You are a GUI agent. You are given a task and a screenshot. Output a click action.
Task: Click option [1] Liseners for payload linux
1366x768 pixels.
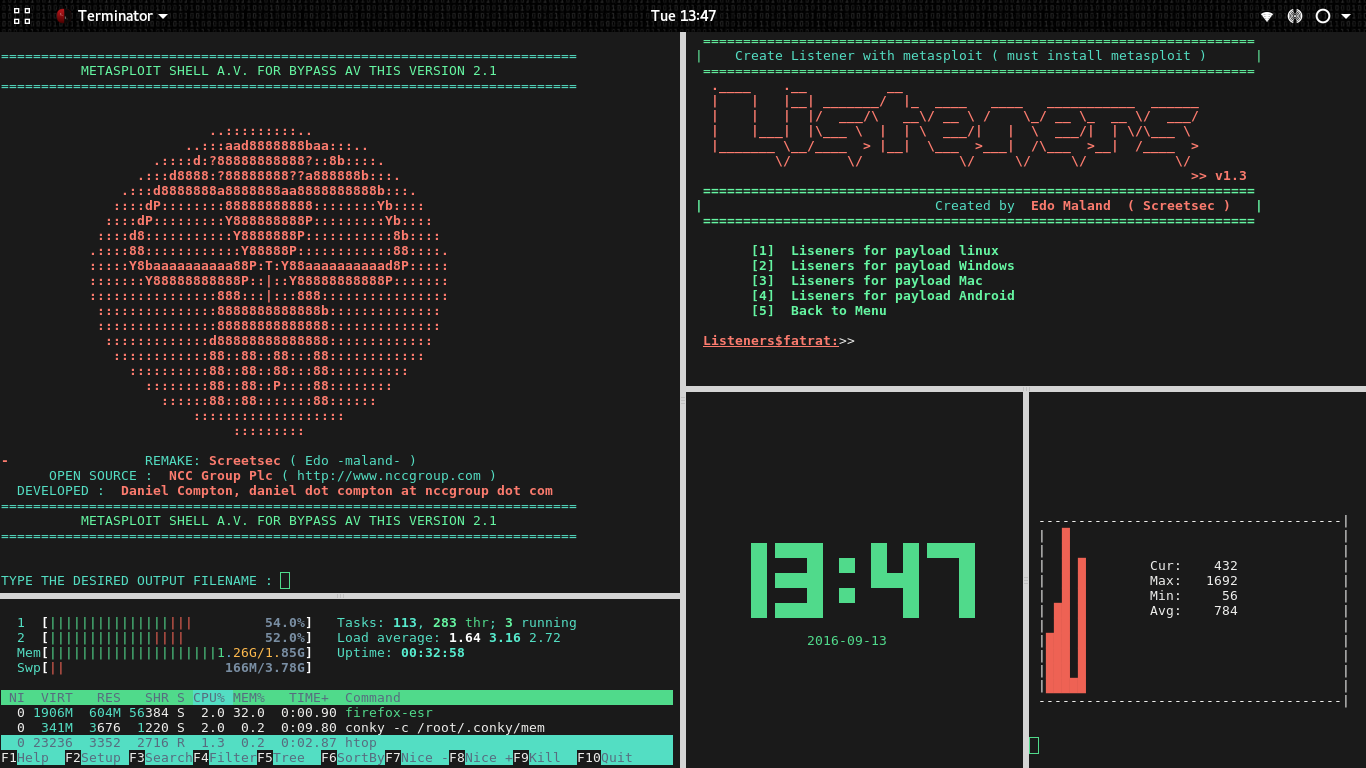coord(875,251)
